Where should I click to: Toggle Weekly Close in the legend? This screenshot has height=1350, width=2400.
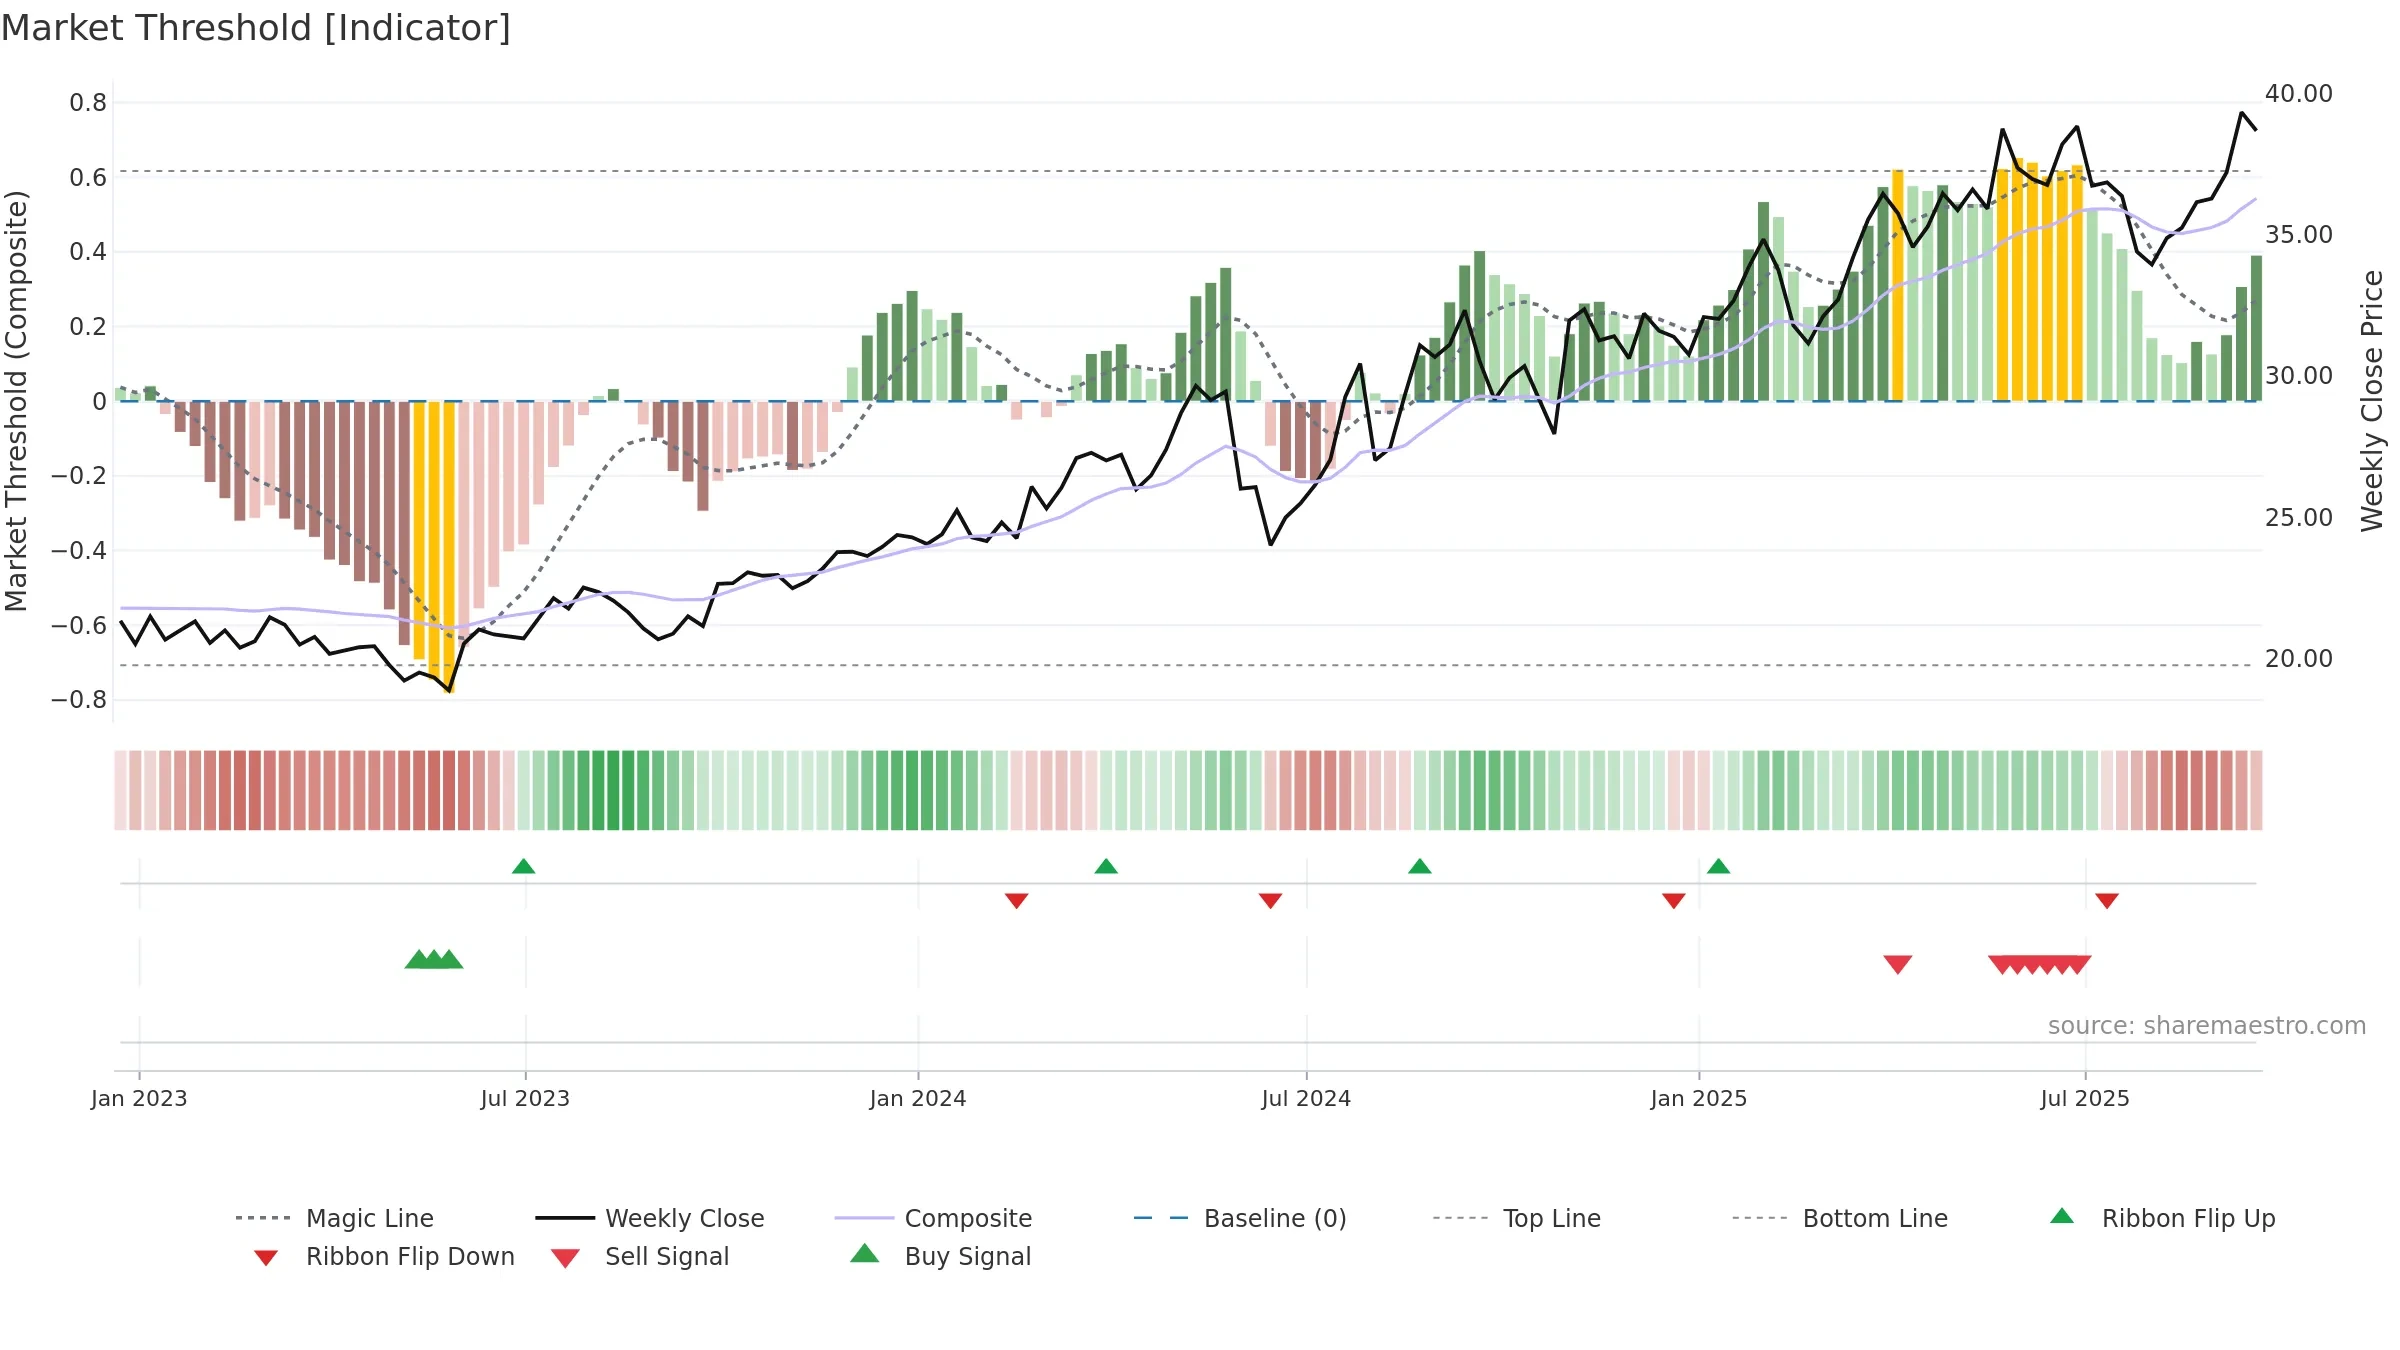coord(650,1218)
